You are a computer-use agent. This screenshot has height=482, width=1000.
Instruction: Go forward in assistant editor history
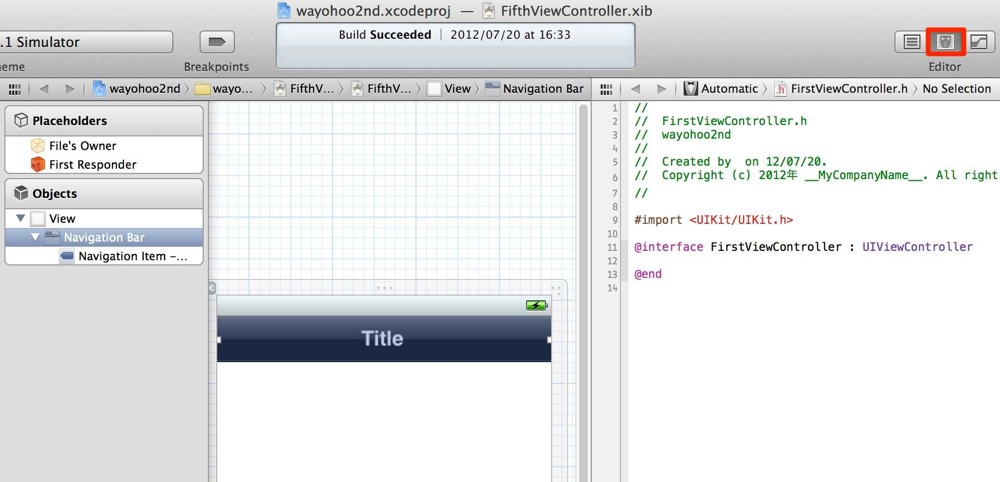tap(662, 89)
